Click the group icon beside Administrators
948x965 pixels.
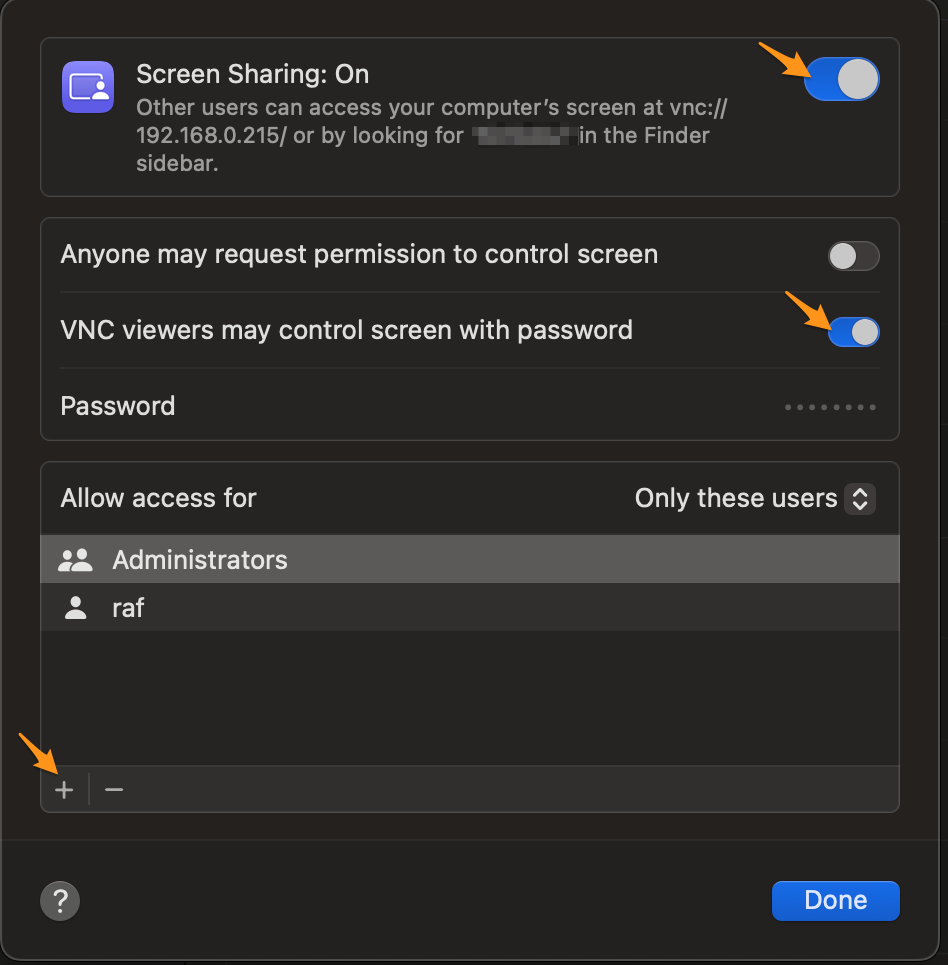pyautogui.click(x=75, y=560)
